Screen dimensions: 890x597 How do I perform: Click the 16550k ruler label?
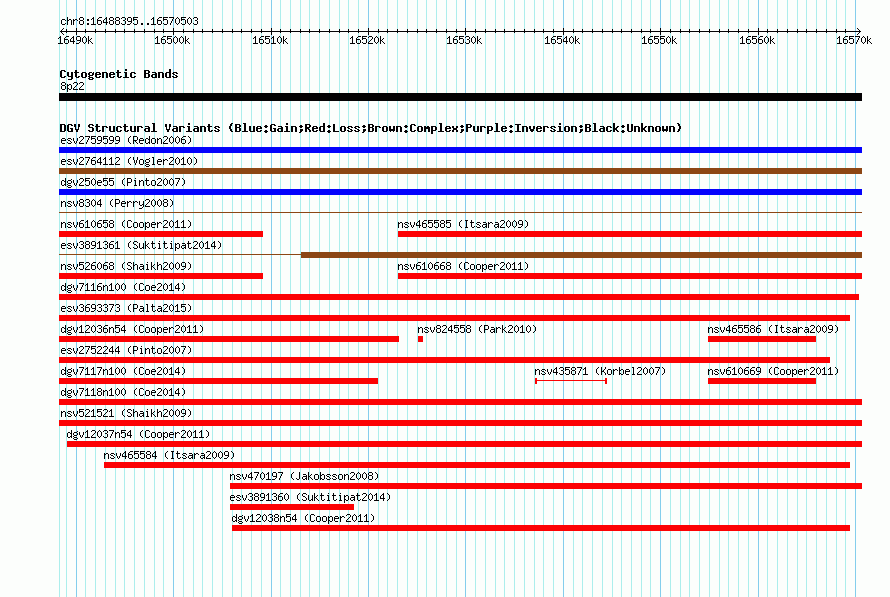tap(659, 40)
